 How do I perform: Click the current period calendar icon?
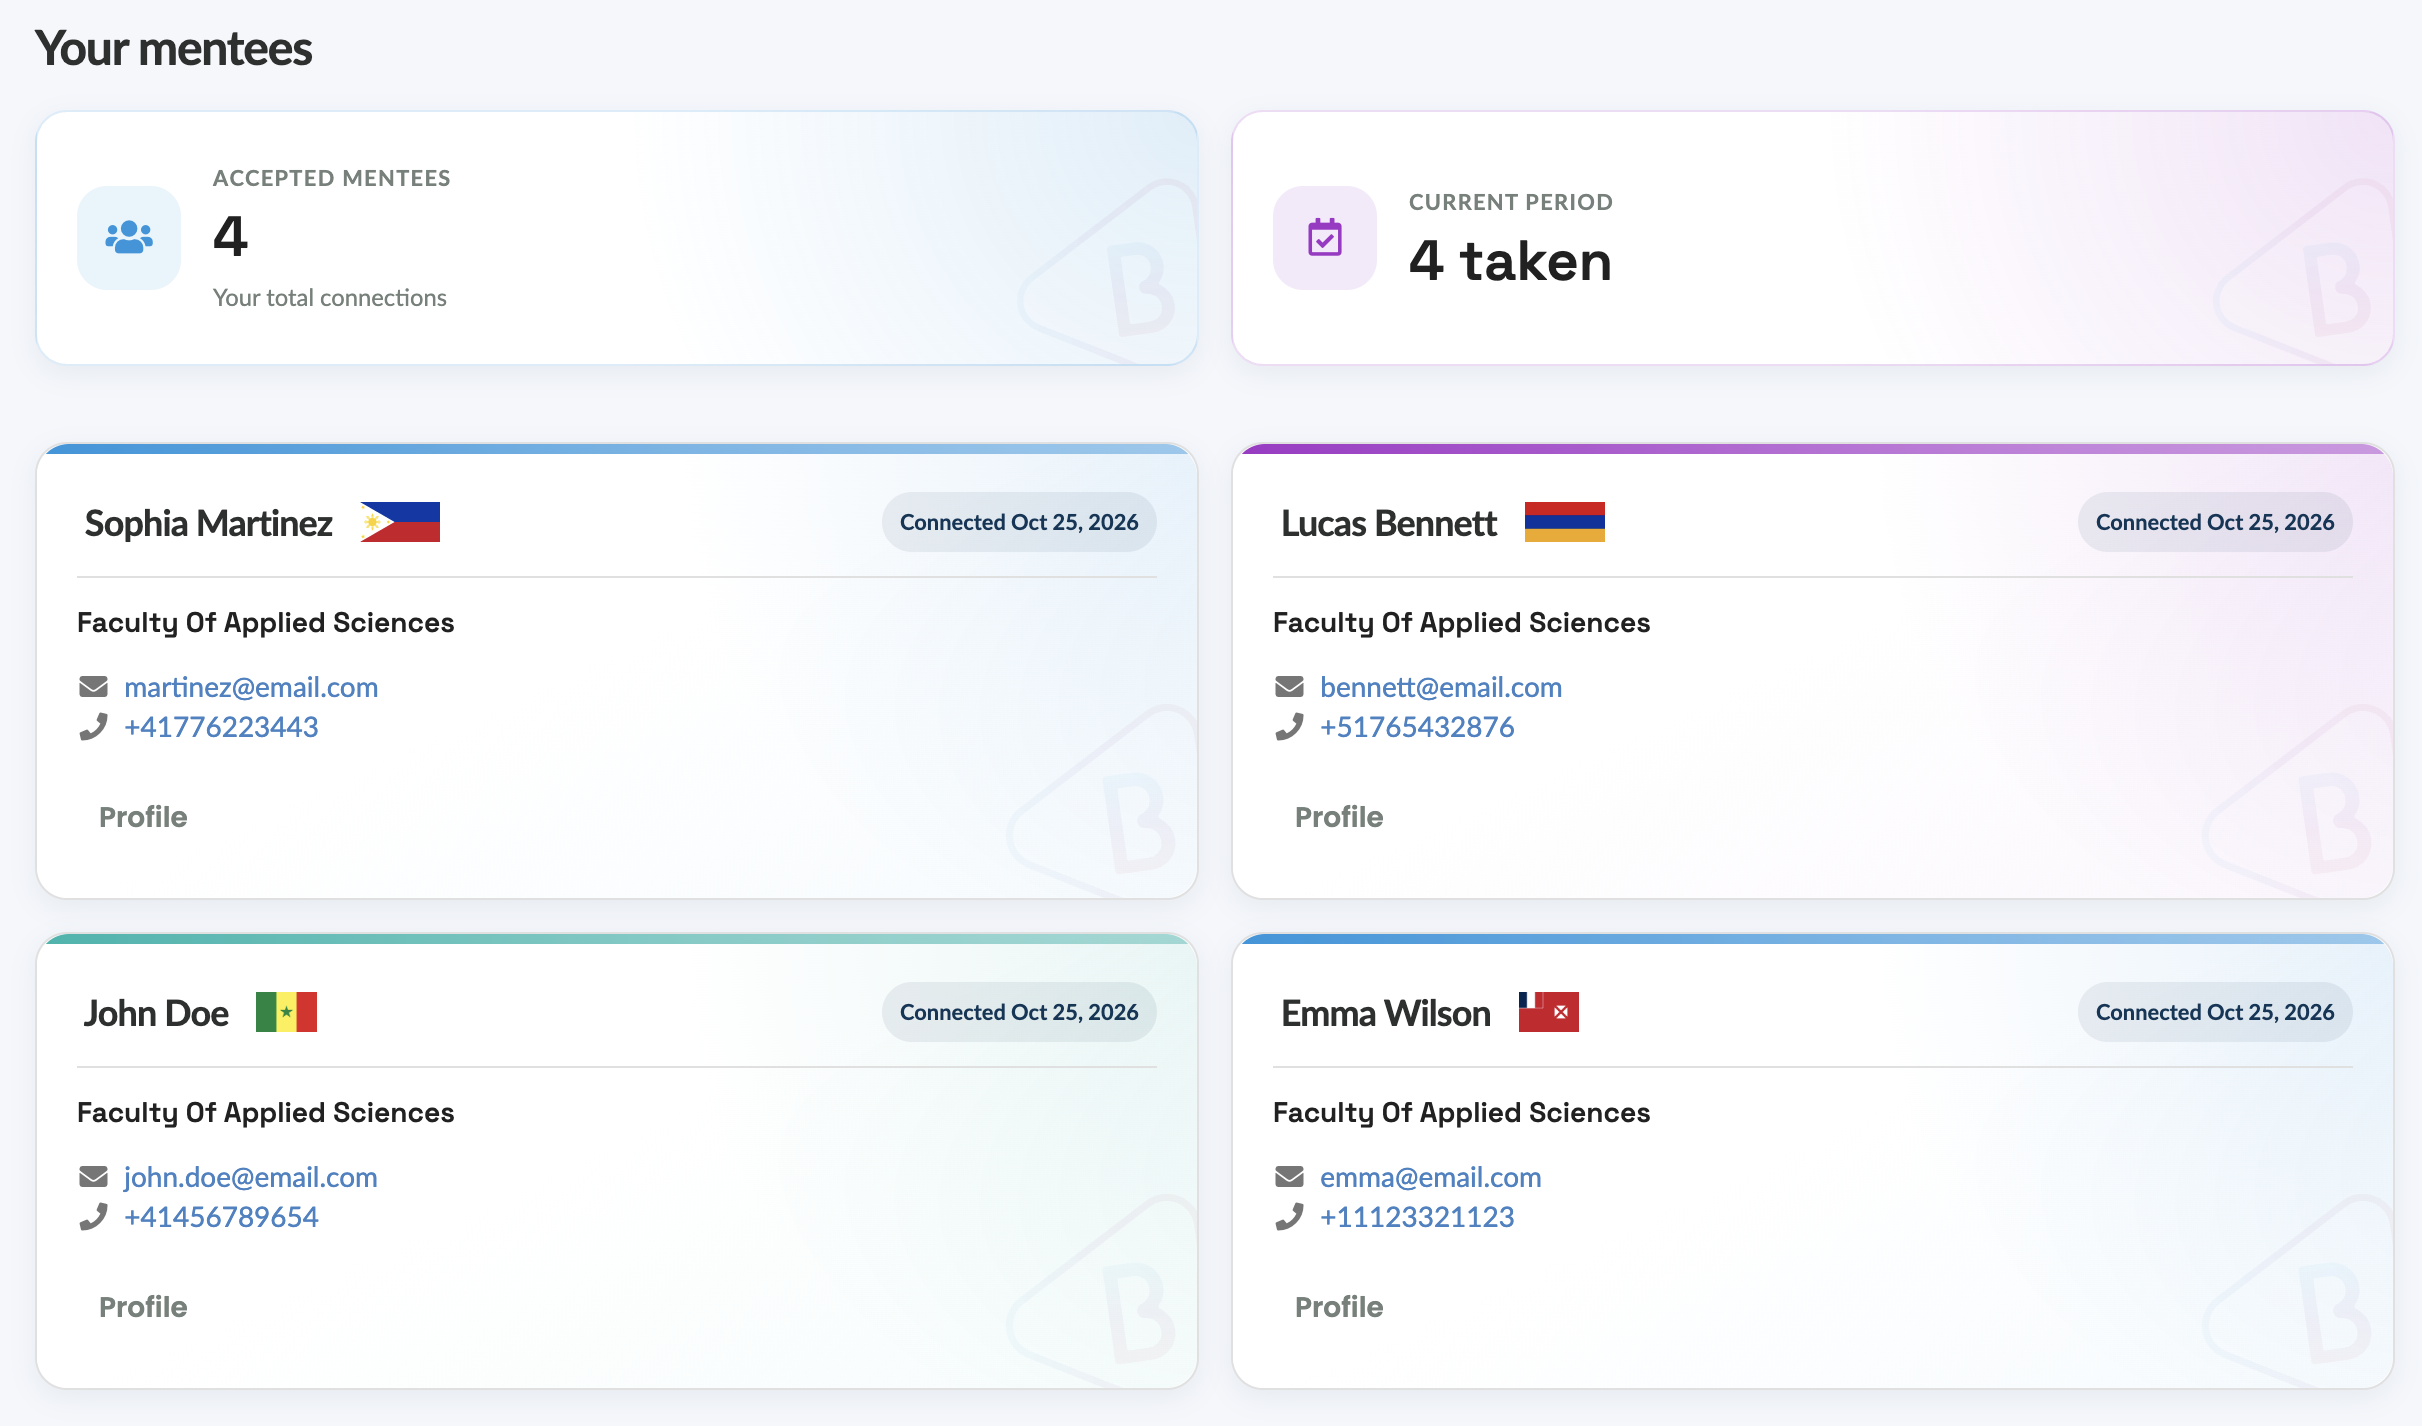tap(1325, 237)
